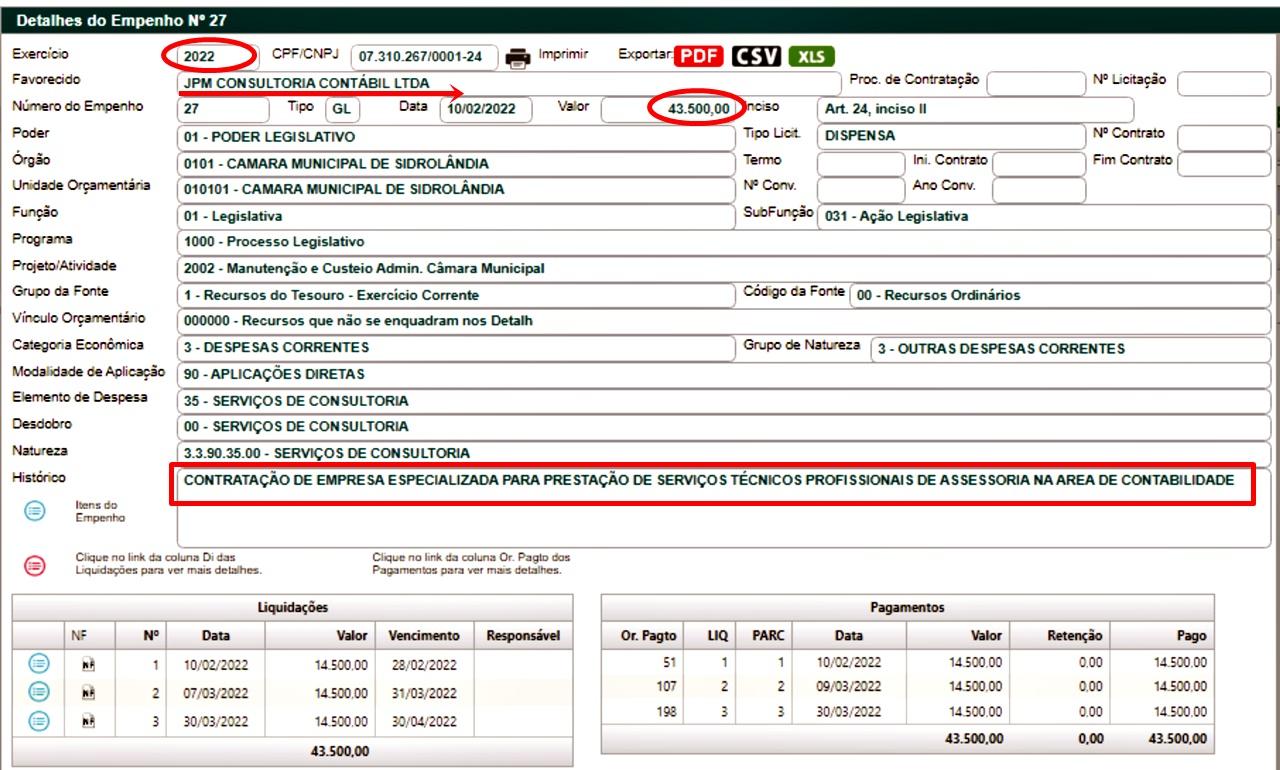View NF document for liquidação 3
The image size is (1280, 770).
coord(88,721)
